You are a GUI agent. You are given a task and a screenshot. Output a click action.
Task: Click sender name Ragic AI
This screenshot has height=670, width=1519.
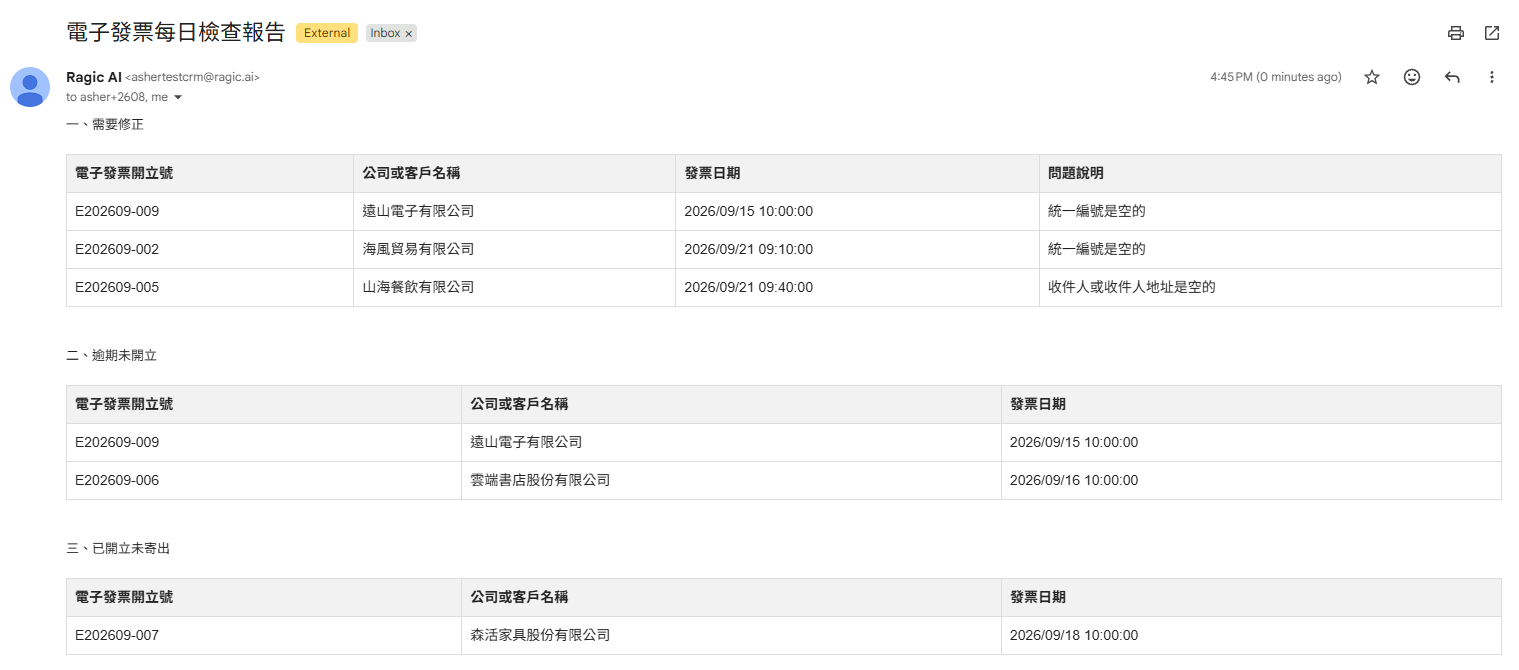[94, 77]
